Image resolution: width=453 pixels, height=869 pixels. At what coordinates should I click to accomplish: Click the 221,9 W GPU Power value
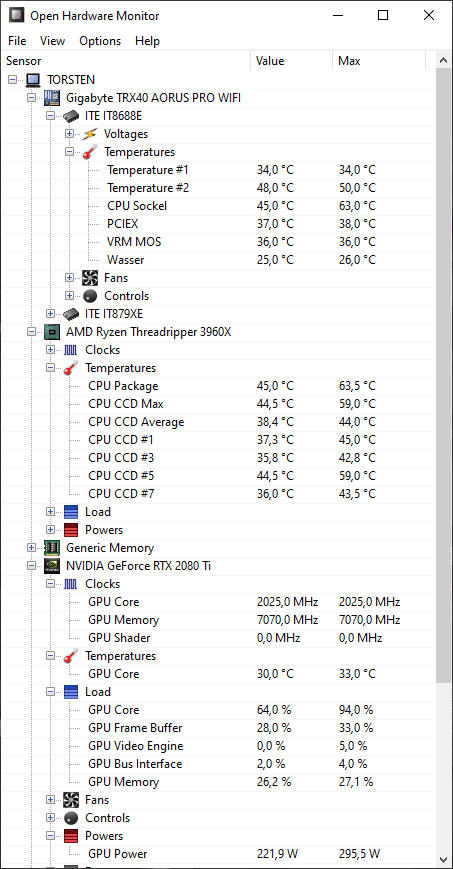(277, 854)
